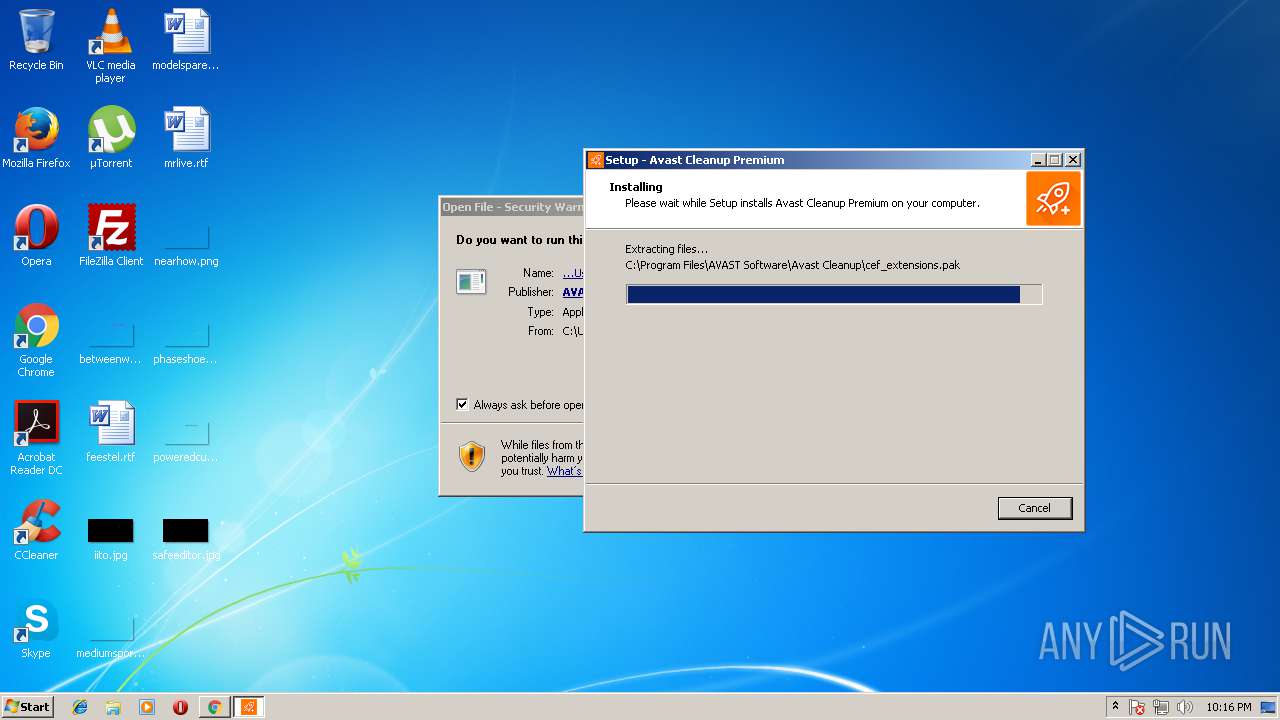Image resolution: width=1280 pixels, height=720 pixels.
Task: Close the Avast setup window
Action: (x=1072, y=160)
